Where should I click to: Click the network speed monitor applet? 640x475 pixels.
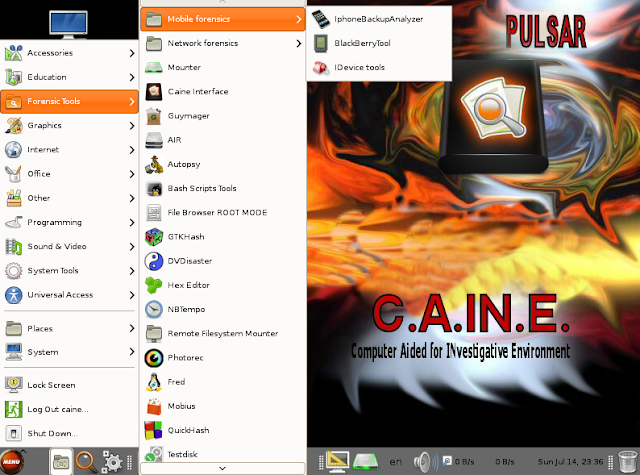coord(478,462)
